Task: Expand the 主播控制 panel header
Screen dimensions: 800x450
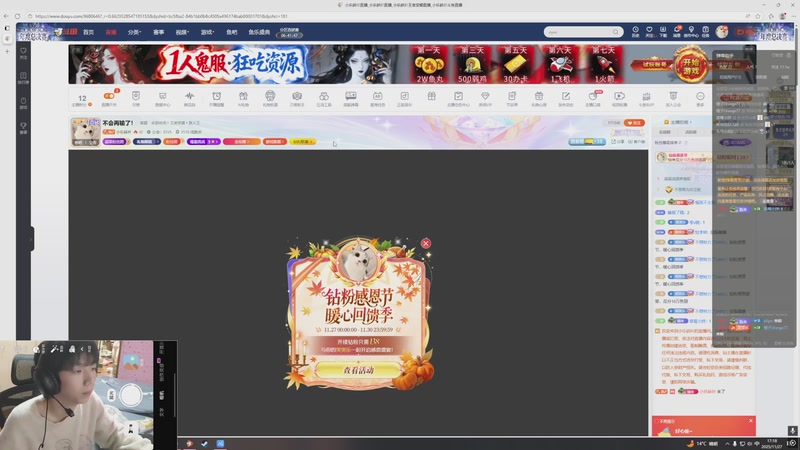Action: 680,122
